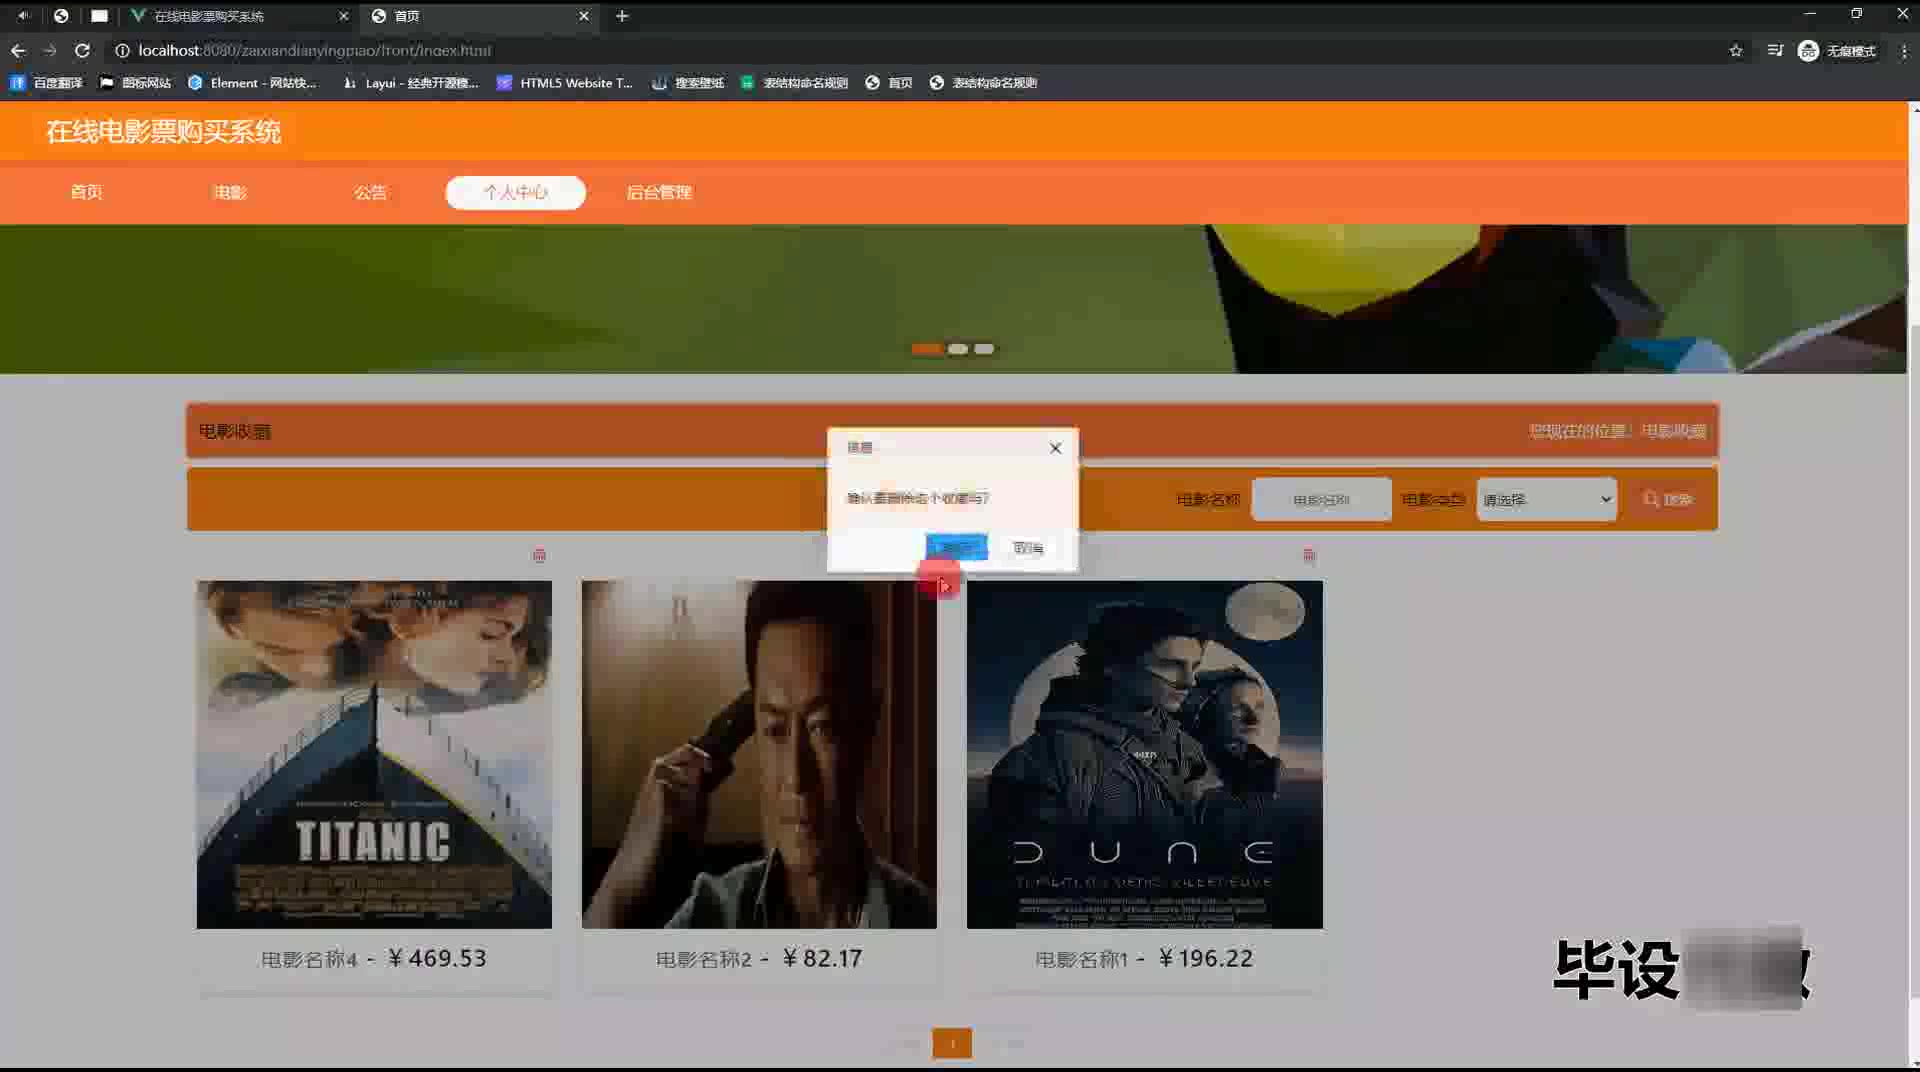Viewport: 1920px width, 1072px height.
Task: Click the globe icon in the title strip
Action: point(61,16)
